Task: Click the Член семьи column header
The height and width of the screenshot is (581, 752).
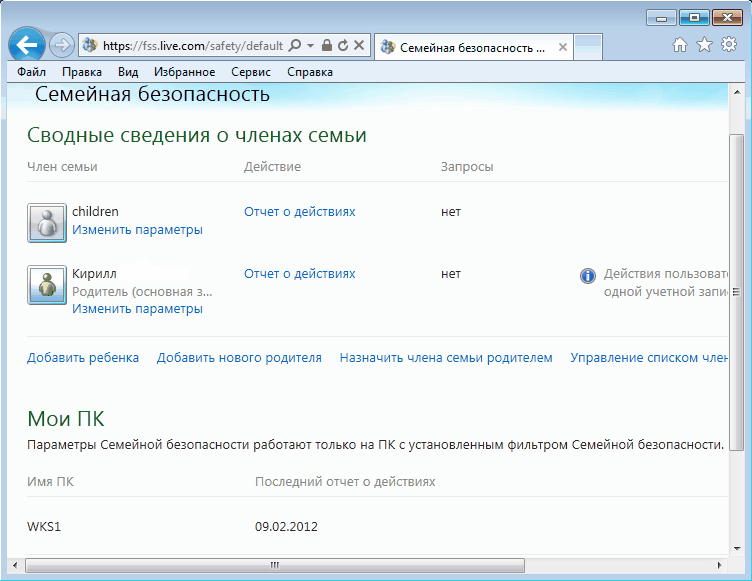Action: point(62,166)
